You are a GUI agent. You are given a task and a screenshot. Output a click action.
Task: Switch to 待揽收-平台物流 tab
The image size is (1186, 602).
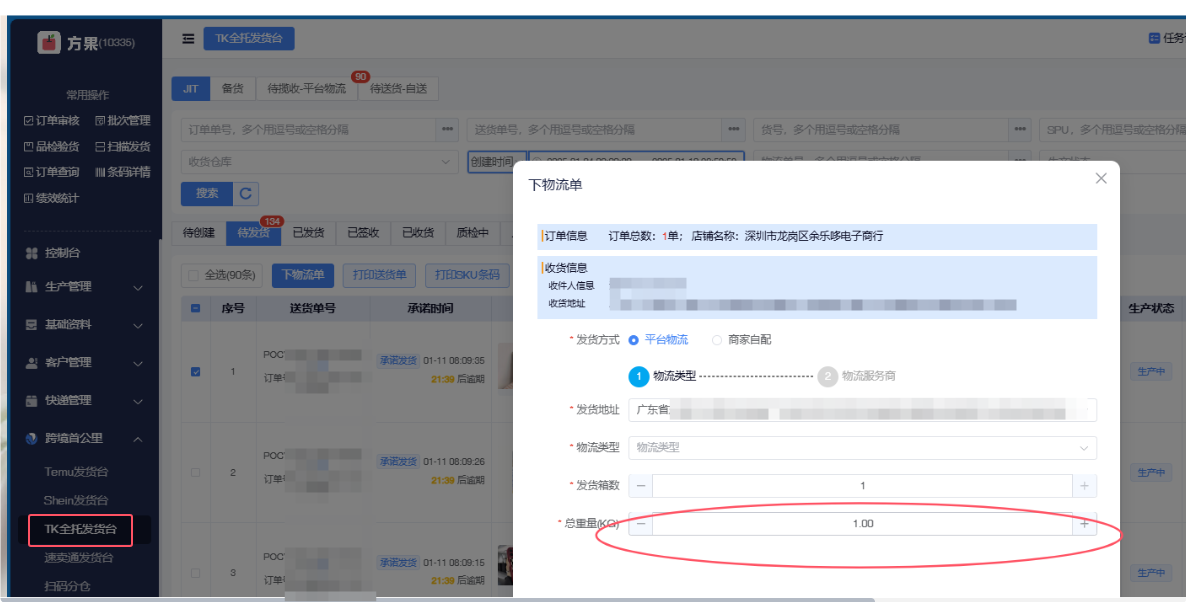point(306,88)
